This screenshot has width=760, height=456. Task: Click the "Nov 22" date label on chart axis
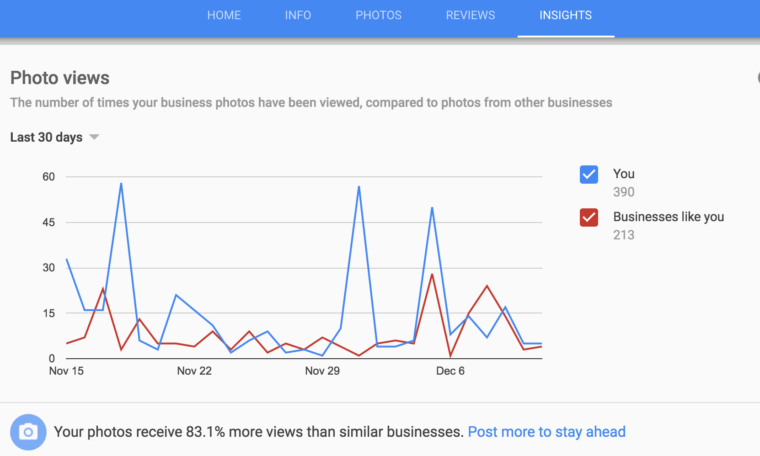194,371
